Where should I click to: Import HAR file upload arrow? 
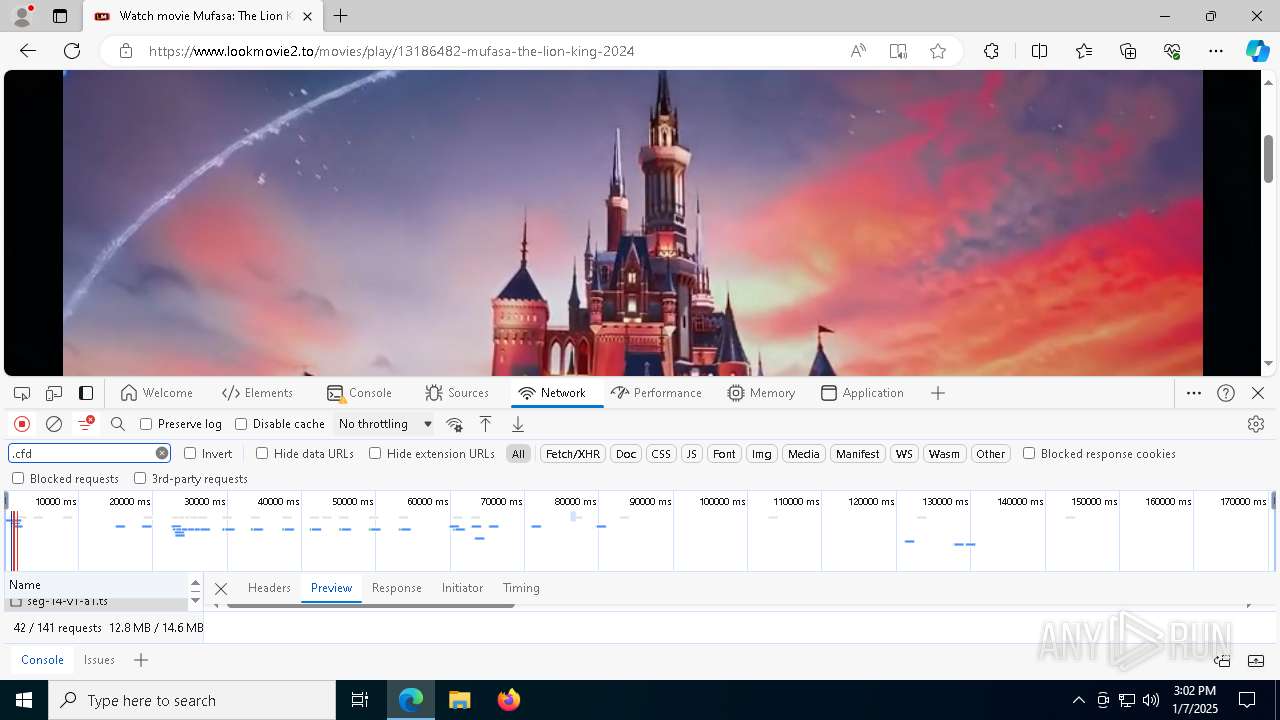[485, 424]
